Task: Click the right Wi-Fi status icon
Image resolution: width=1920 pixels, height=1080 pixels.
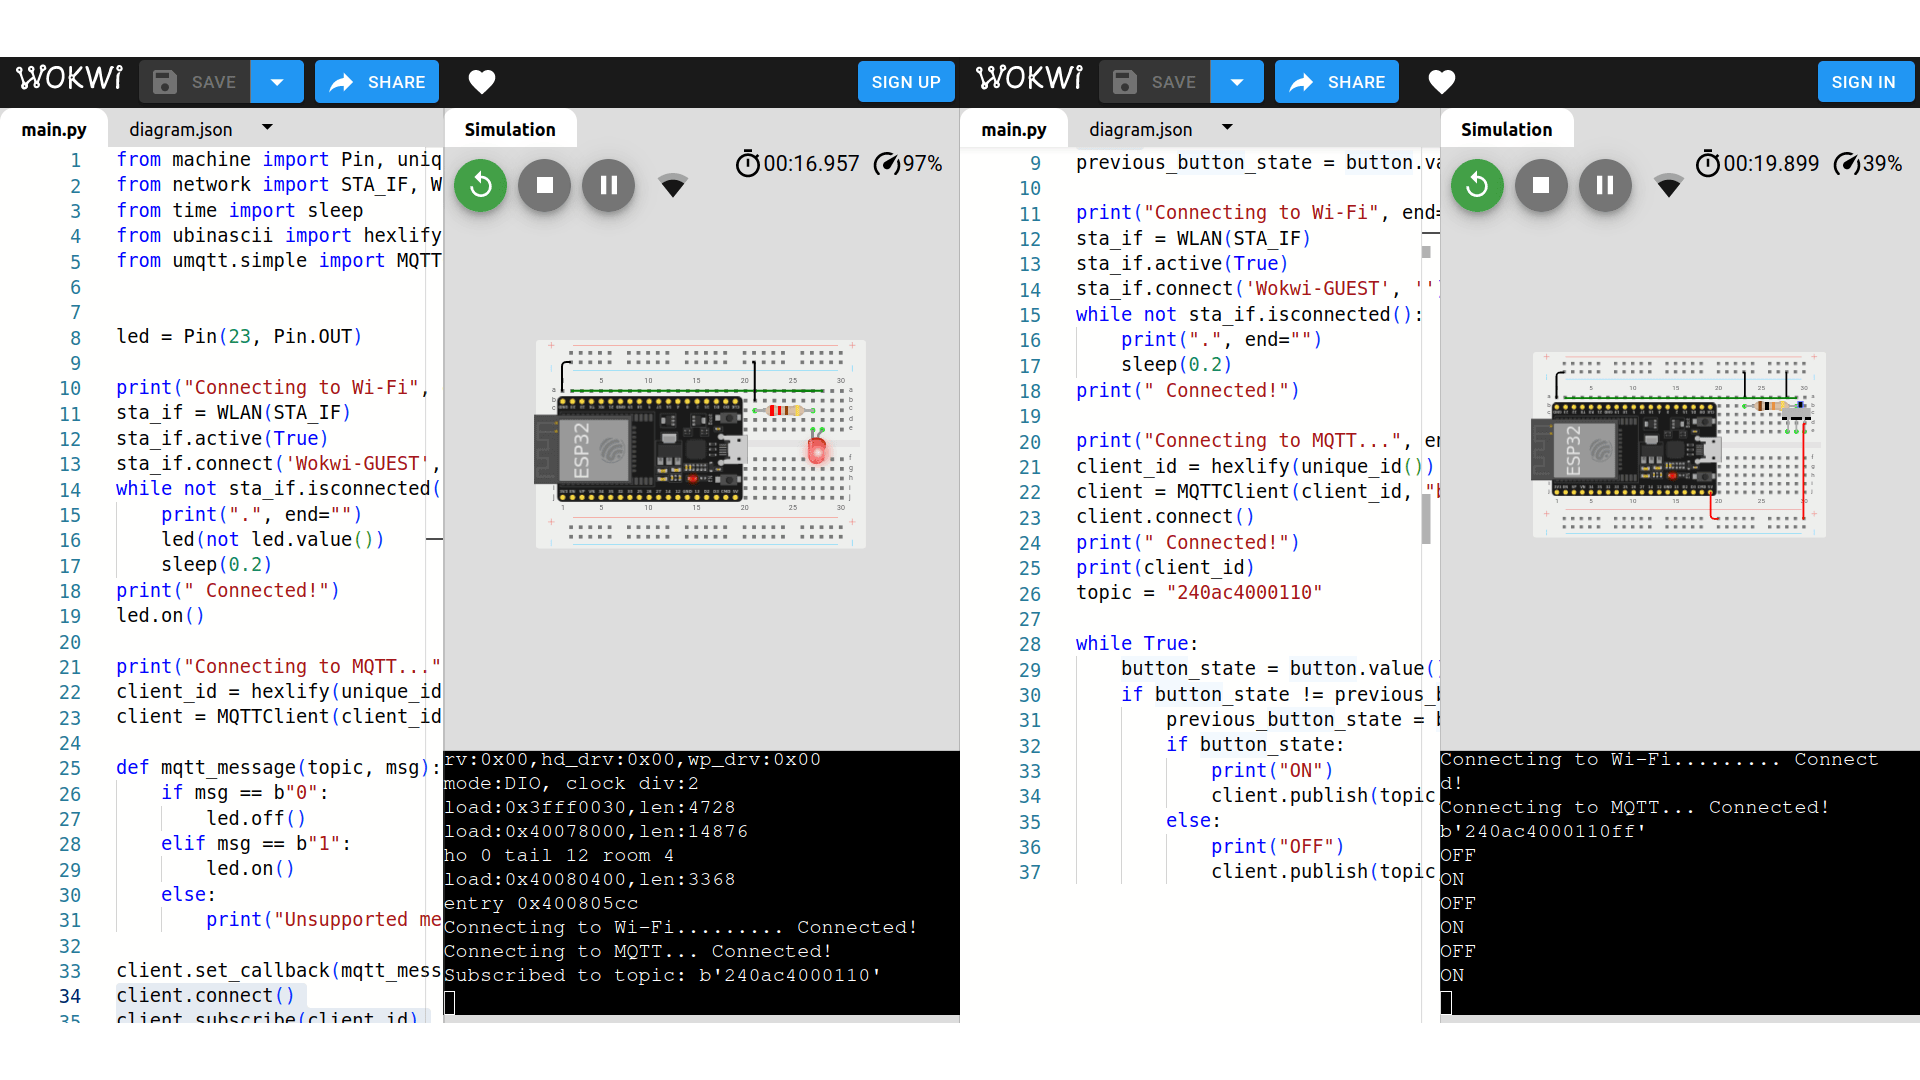Action: pyautogui.click(x=1668, y=185)
